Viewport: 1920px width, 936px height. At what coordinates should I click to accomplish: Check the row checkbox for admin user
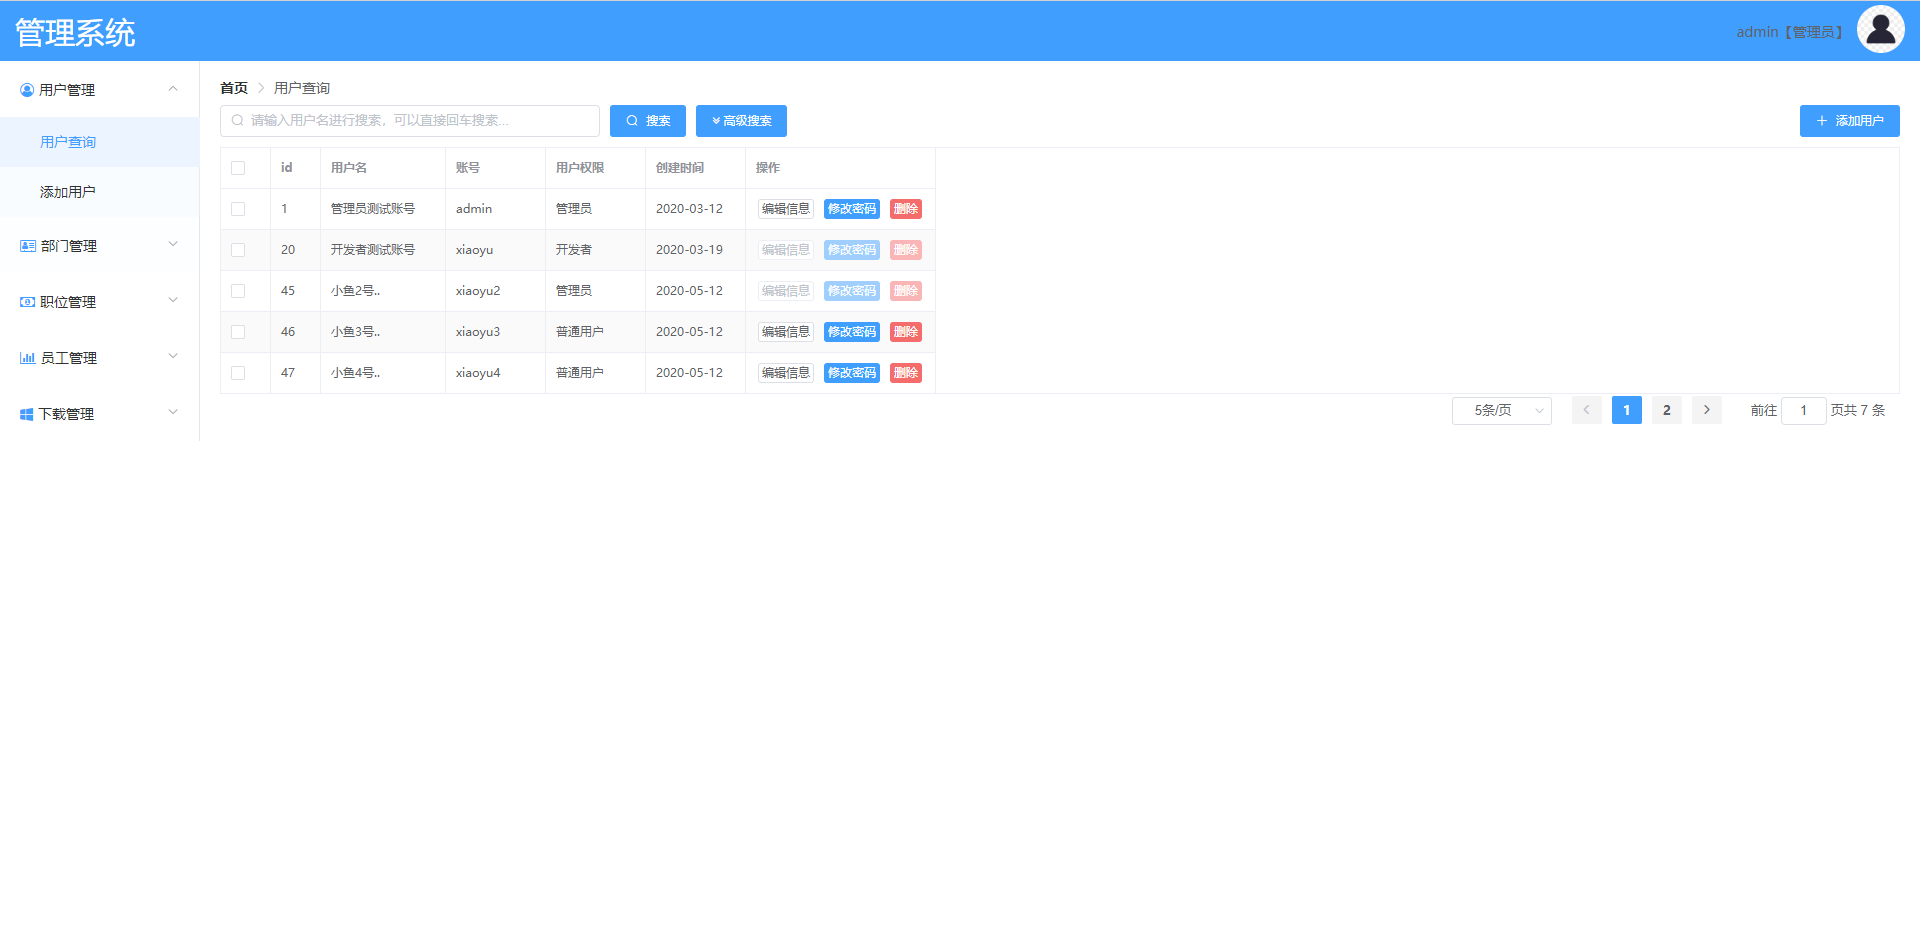point(238,208)
